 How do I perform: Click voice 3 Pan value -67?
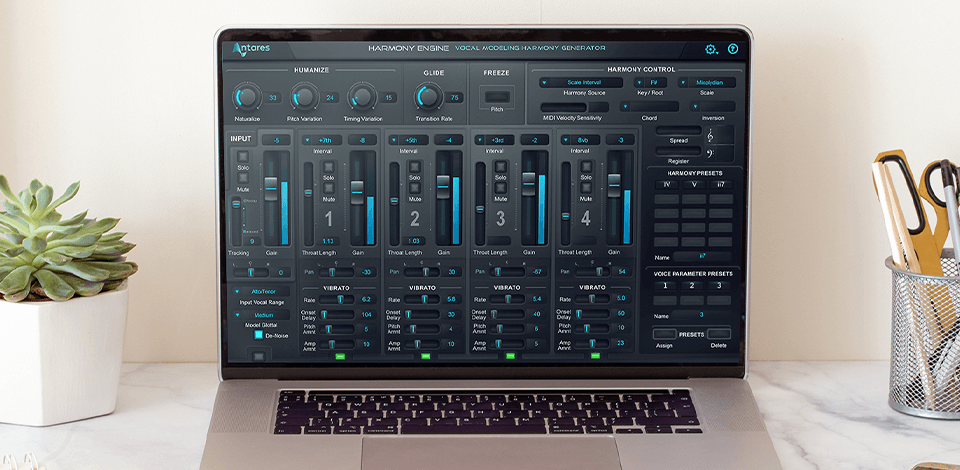[537, 272]
